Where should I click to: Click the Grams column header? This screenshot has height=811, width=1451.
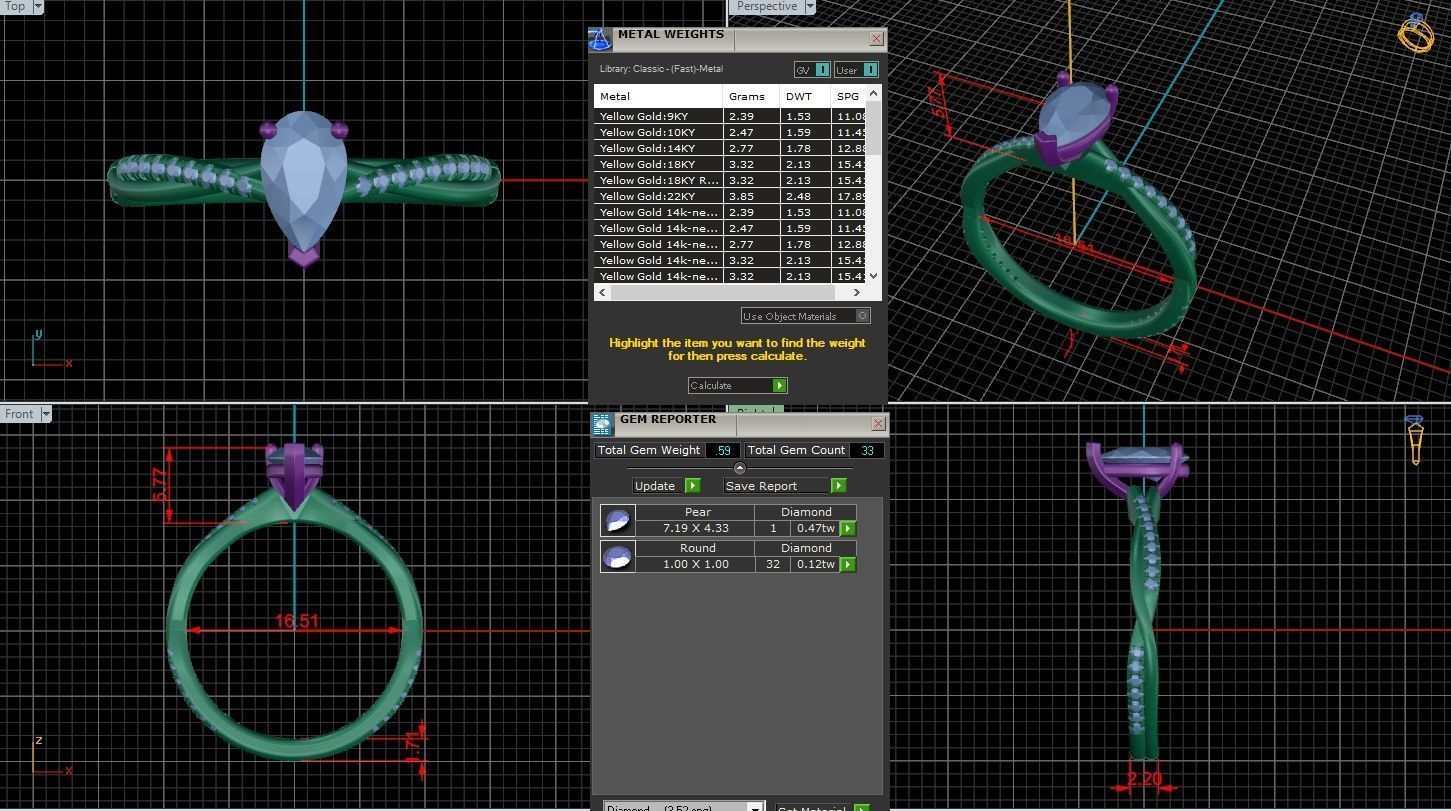pyautogui.click(x=752, y=96)
